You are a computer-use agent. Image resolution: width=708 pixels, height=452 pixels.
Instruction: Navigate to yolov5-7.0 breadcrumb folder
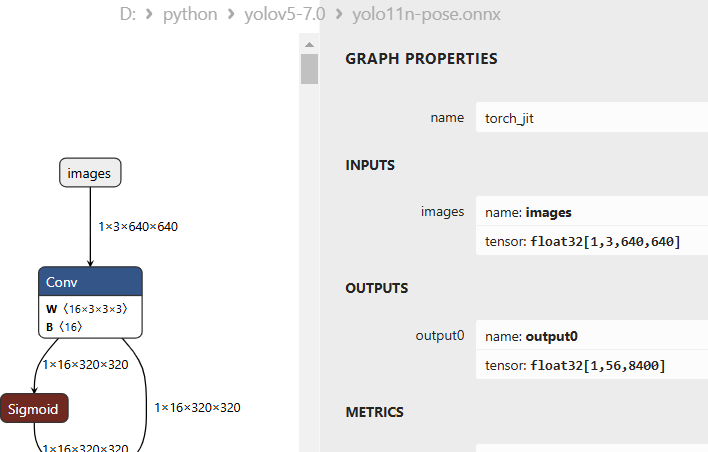click(284, 15)
